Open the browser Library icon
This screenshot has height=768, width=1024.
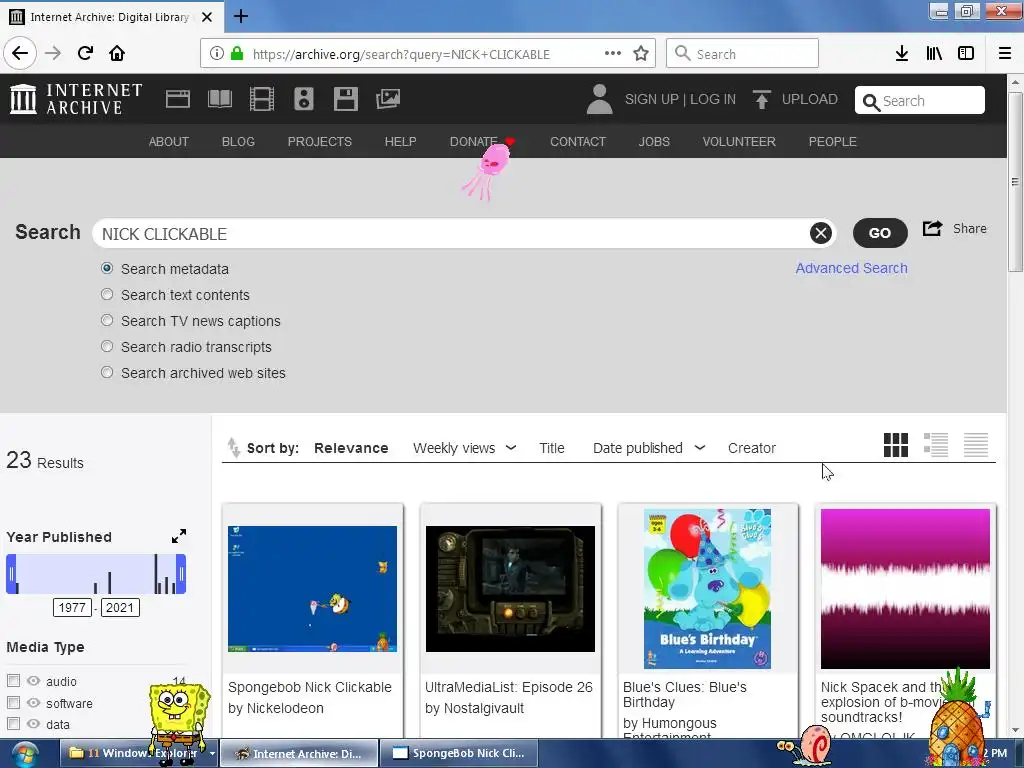(934, 54)
